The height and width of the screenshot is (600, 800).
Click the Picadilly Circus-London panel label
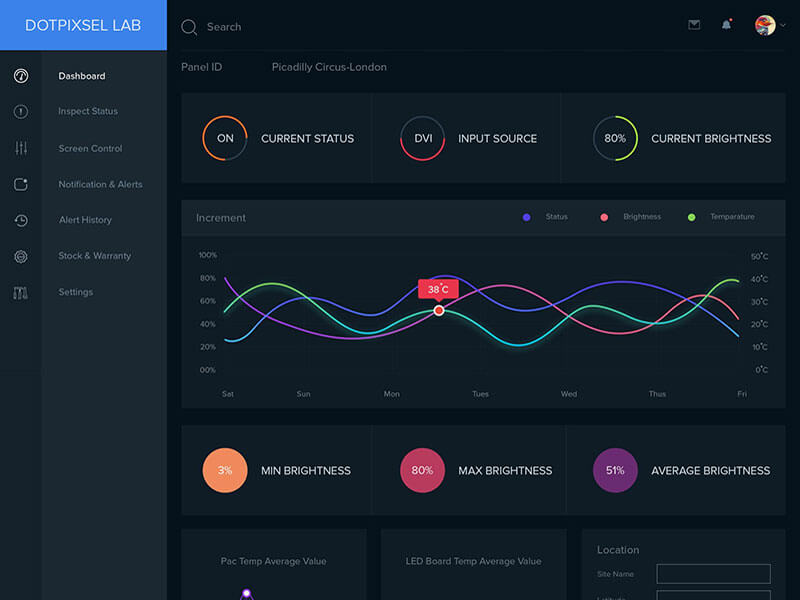point(329,67)
